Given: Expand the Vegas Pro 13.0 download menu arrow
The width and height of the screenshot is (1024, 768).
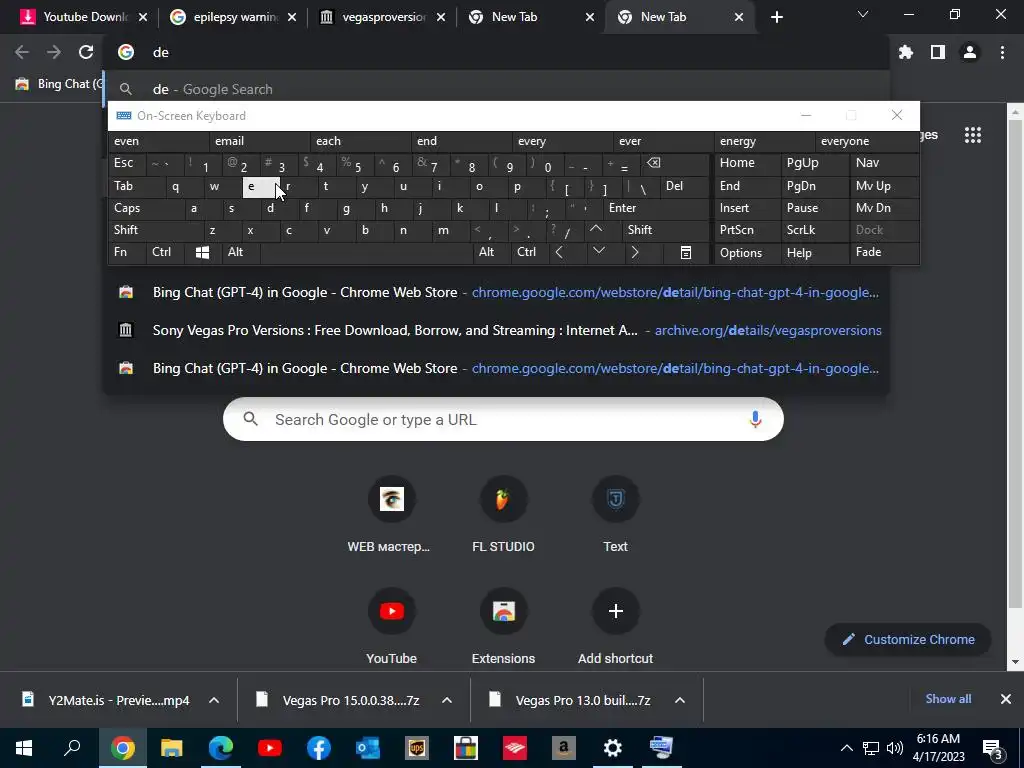Looking at the screenshot, I should pos(680,700).
